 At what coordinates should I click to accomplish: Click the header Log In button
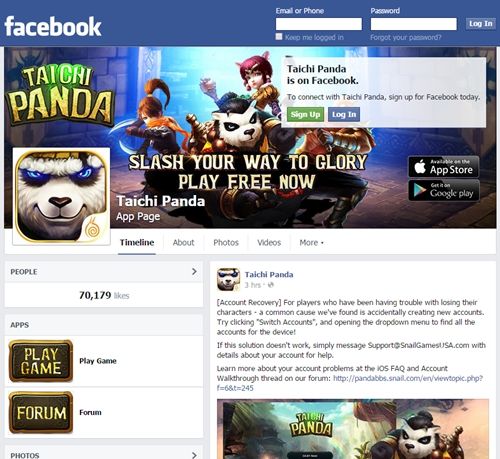[481, 24]
